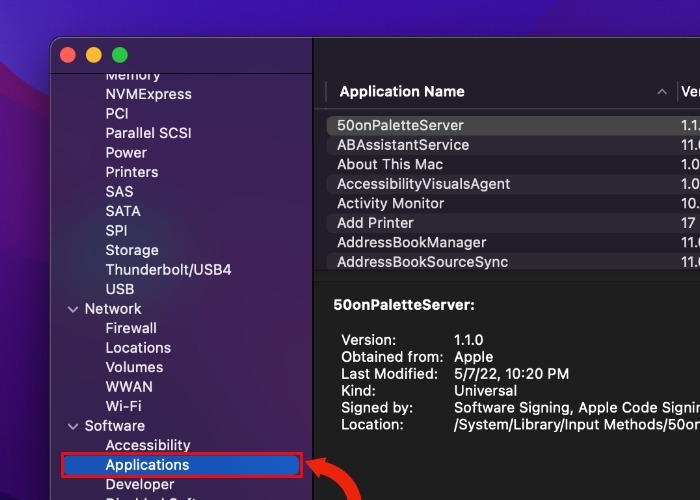Select Locations under Network
This screenshot has width=700, height=500.
tap(138, 348)
